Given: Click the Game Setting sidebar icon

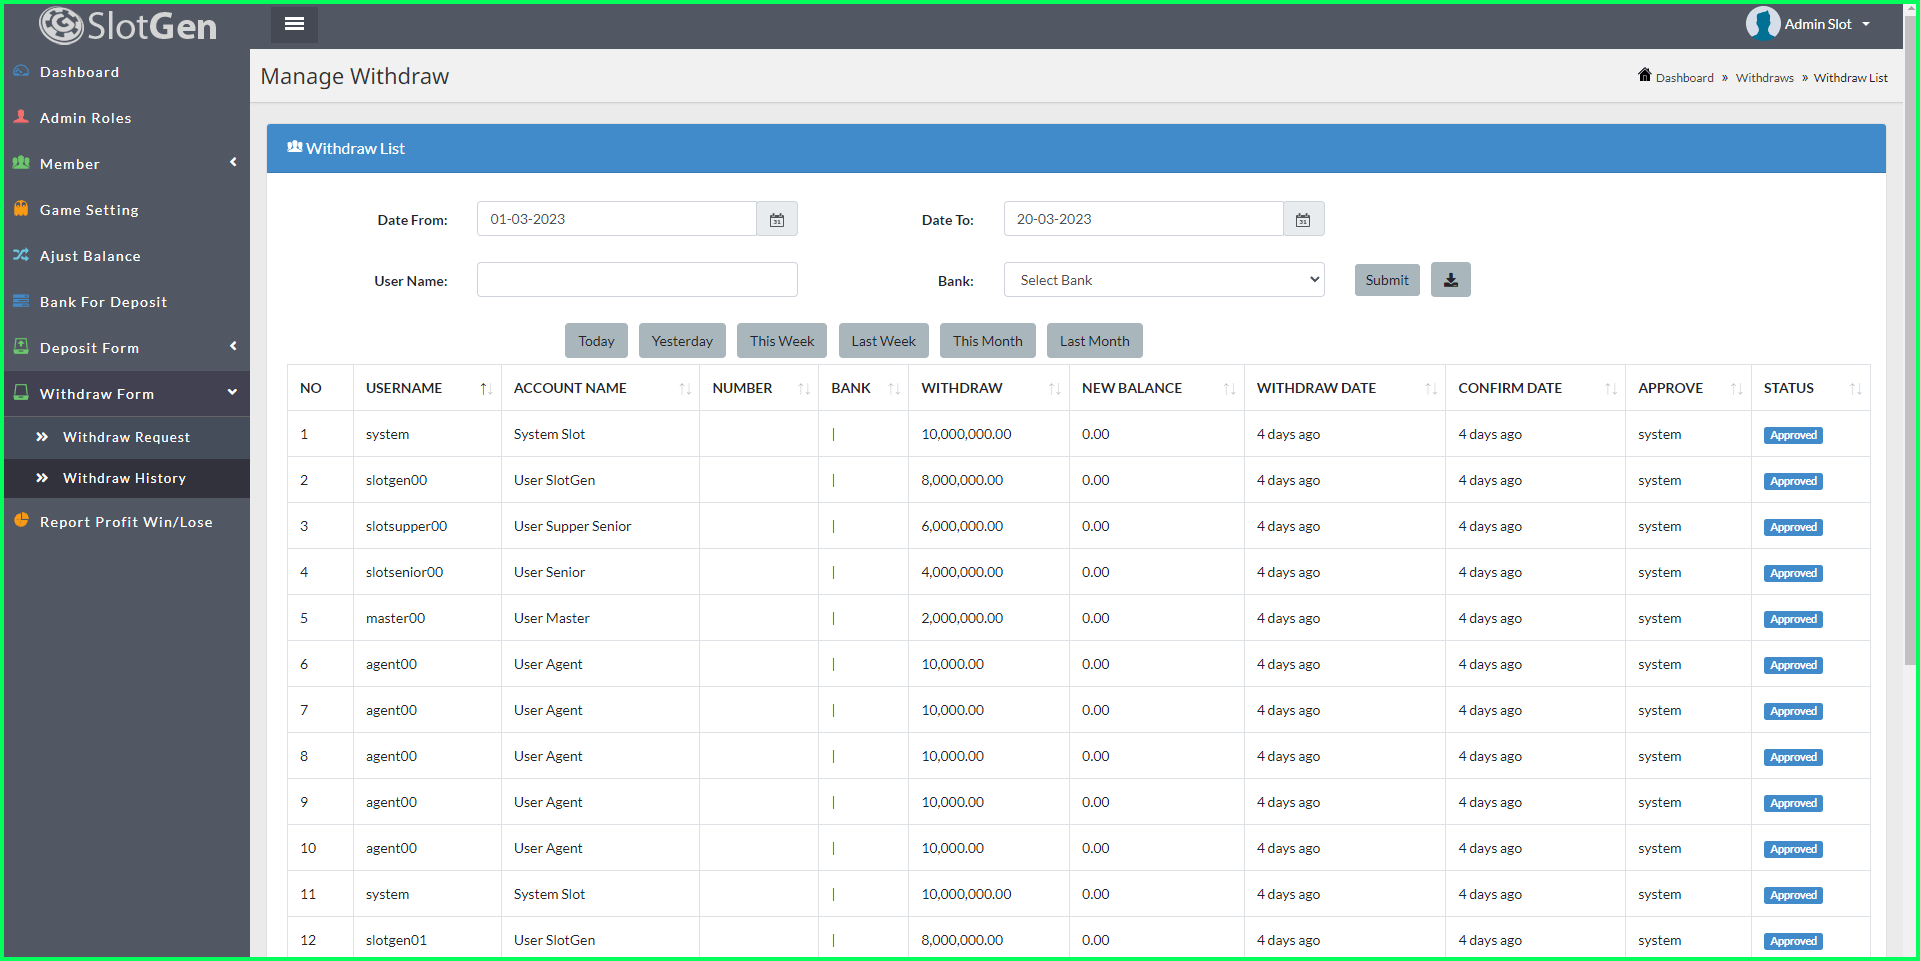Looking at the screenshot, I should (x=21, y=209).
